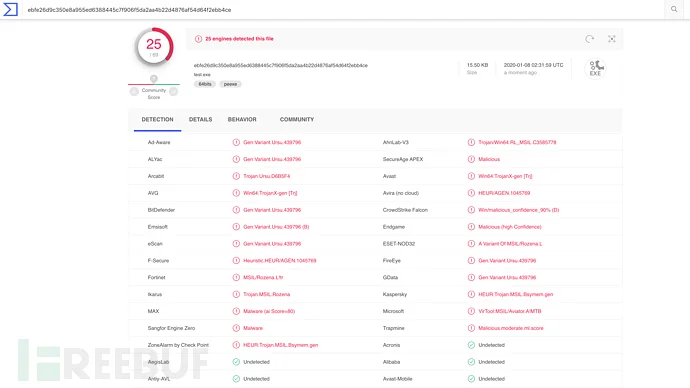Click the ESET-NOD32 MSIL/Rozena.L result

pos(510,244)
